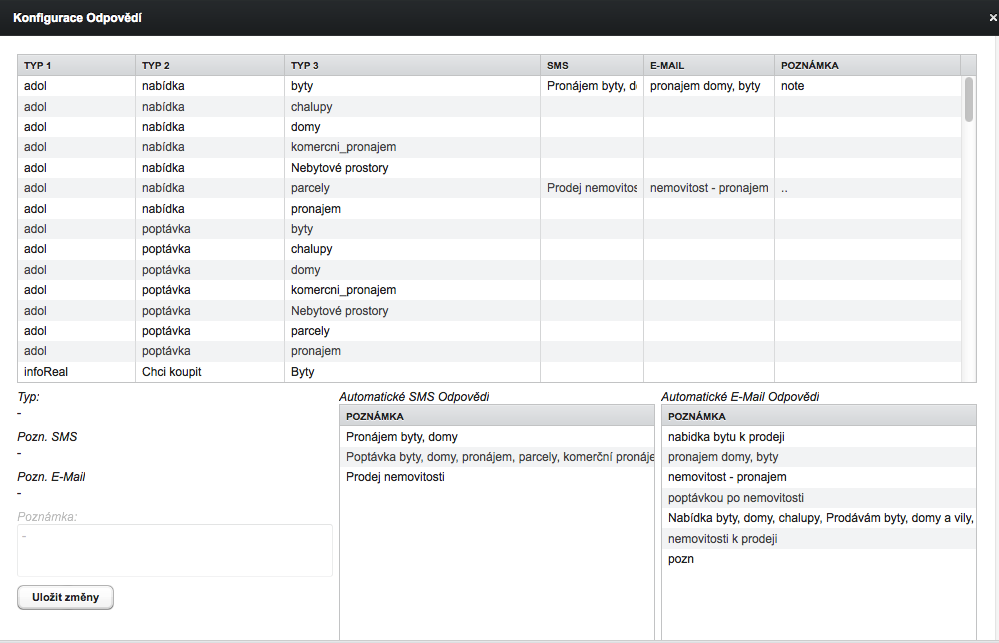Viewport: 999px width, 643px height.
Task: Click SMS cell 'Pronájem byty' in byty row
Action: 592,86
